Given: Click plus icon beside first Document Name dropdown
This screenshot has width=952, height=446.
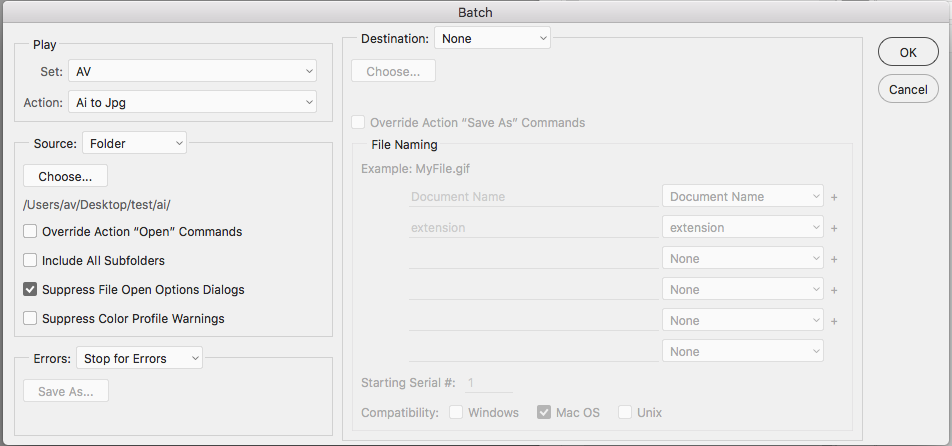Looking at the screenshot, I should [x=834, y=198].
